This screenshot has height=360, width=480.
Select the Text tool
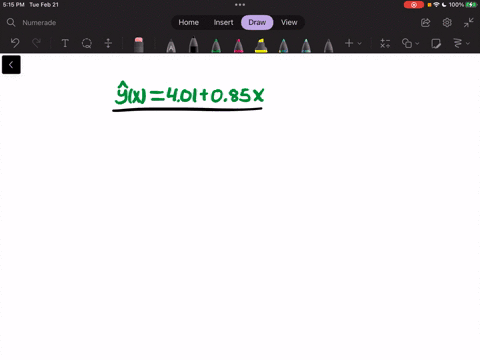(65, 43)
